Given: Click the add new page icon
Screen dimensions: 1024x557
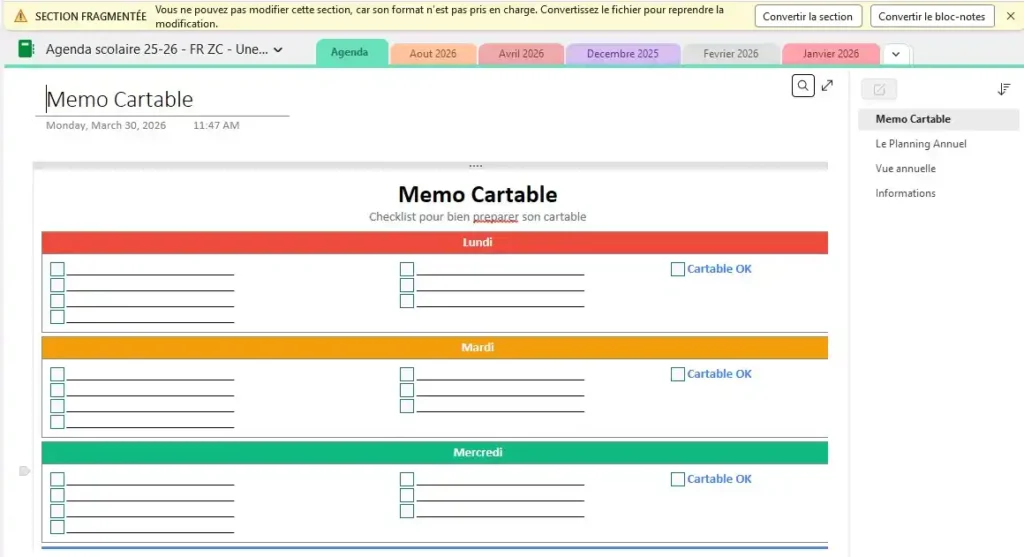Looking at the screenshot, I should (879, 89).
